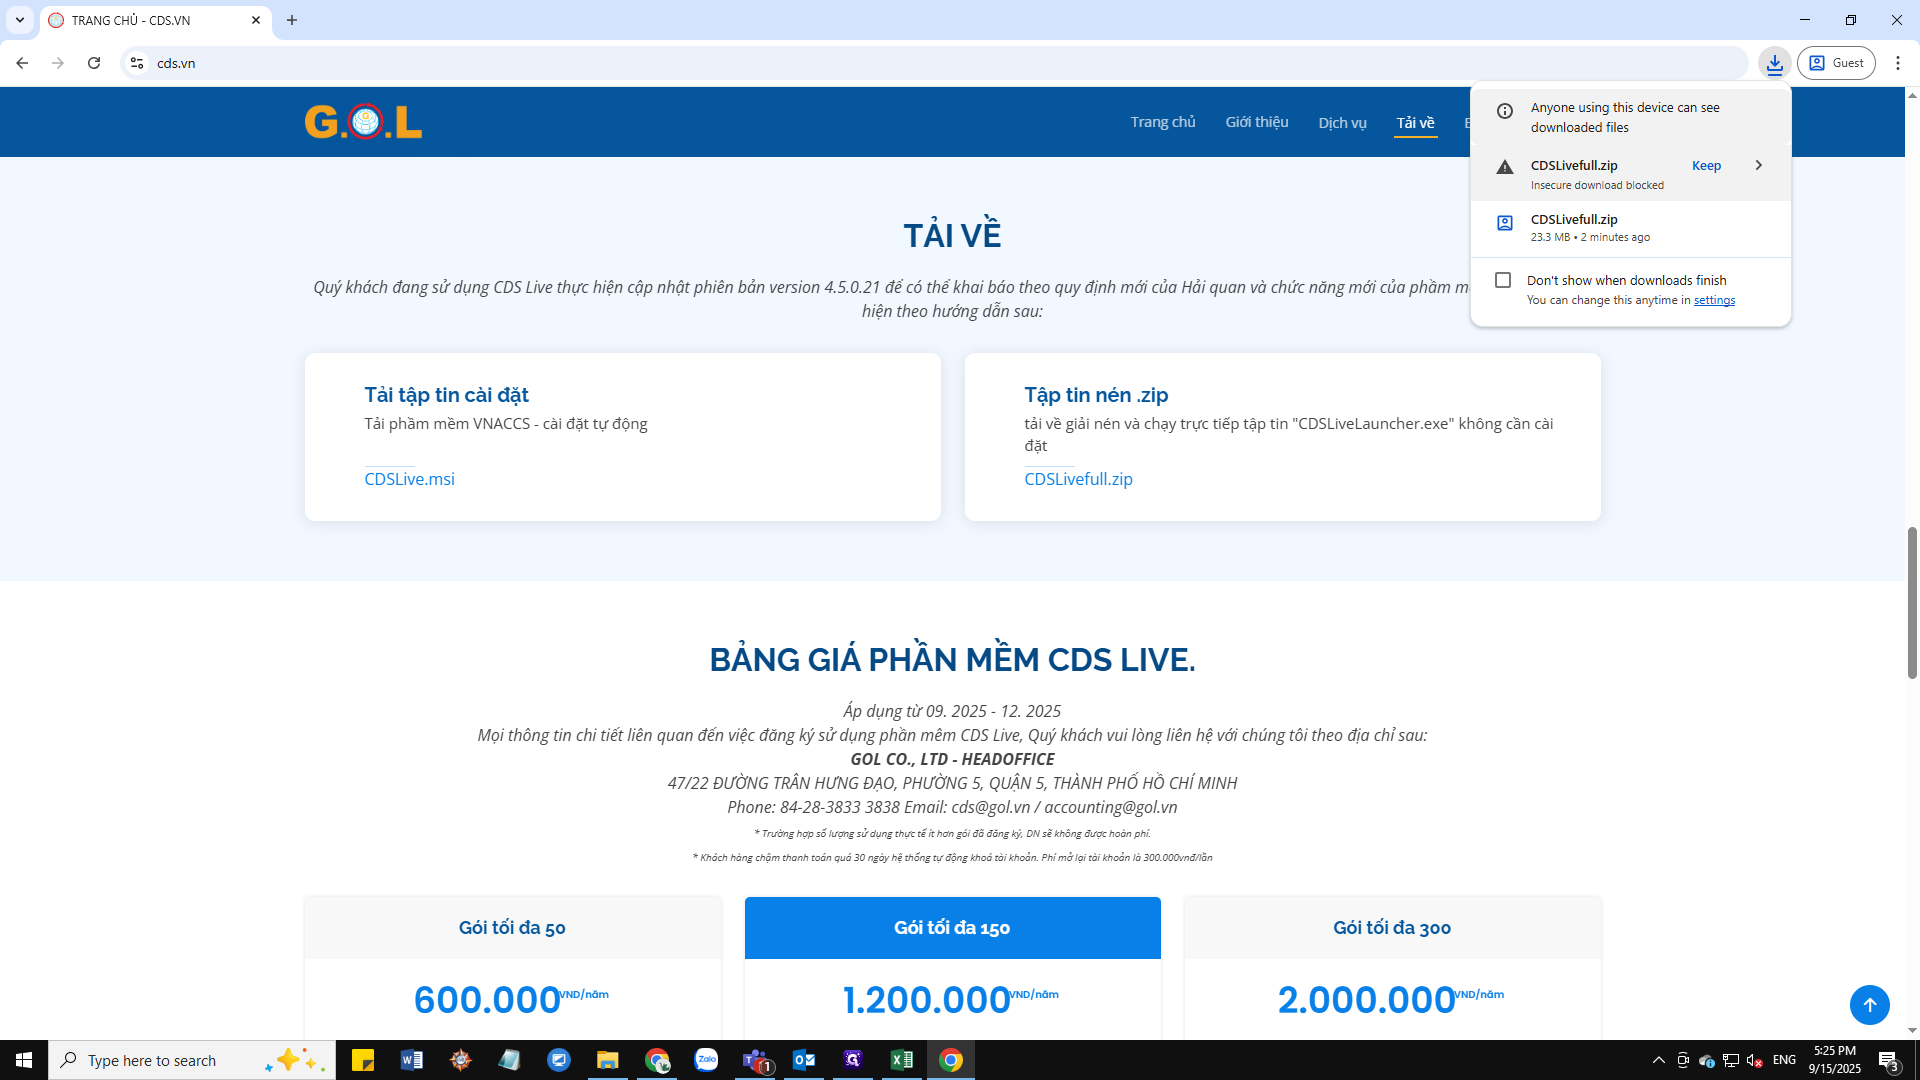The width and height of the screenshot is (1920, 1080).
Task: Click the Guest profile icon
Action: tap(1836, 63)
